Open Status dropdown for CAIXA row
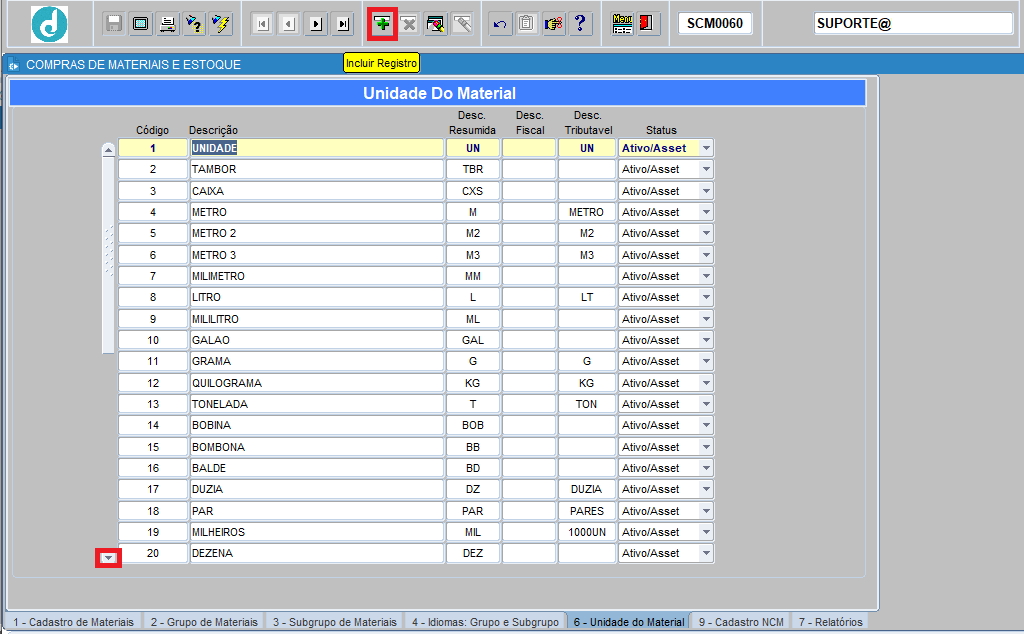Image resolution: width=1024 pixels, height=634 pixels. [x=706, y=191]
